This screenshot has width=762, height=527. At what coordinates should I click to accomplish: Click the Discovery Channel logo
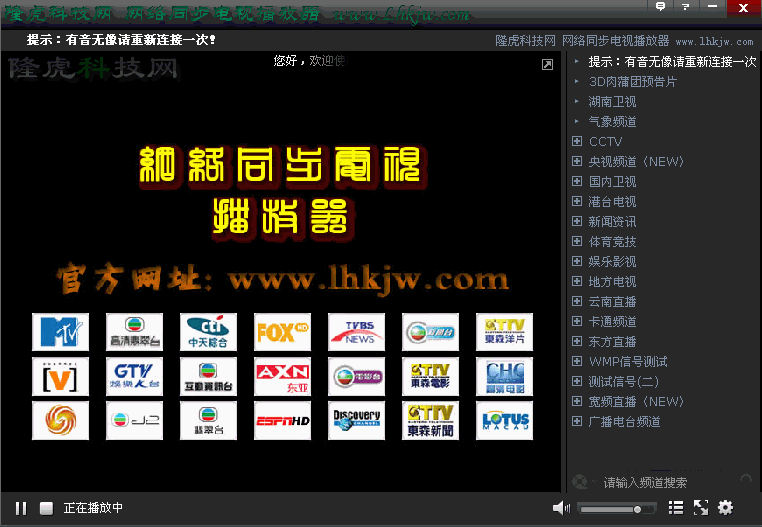(356, 421)
